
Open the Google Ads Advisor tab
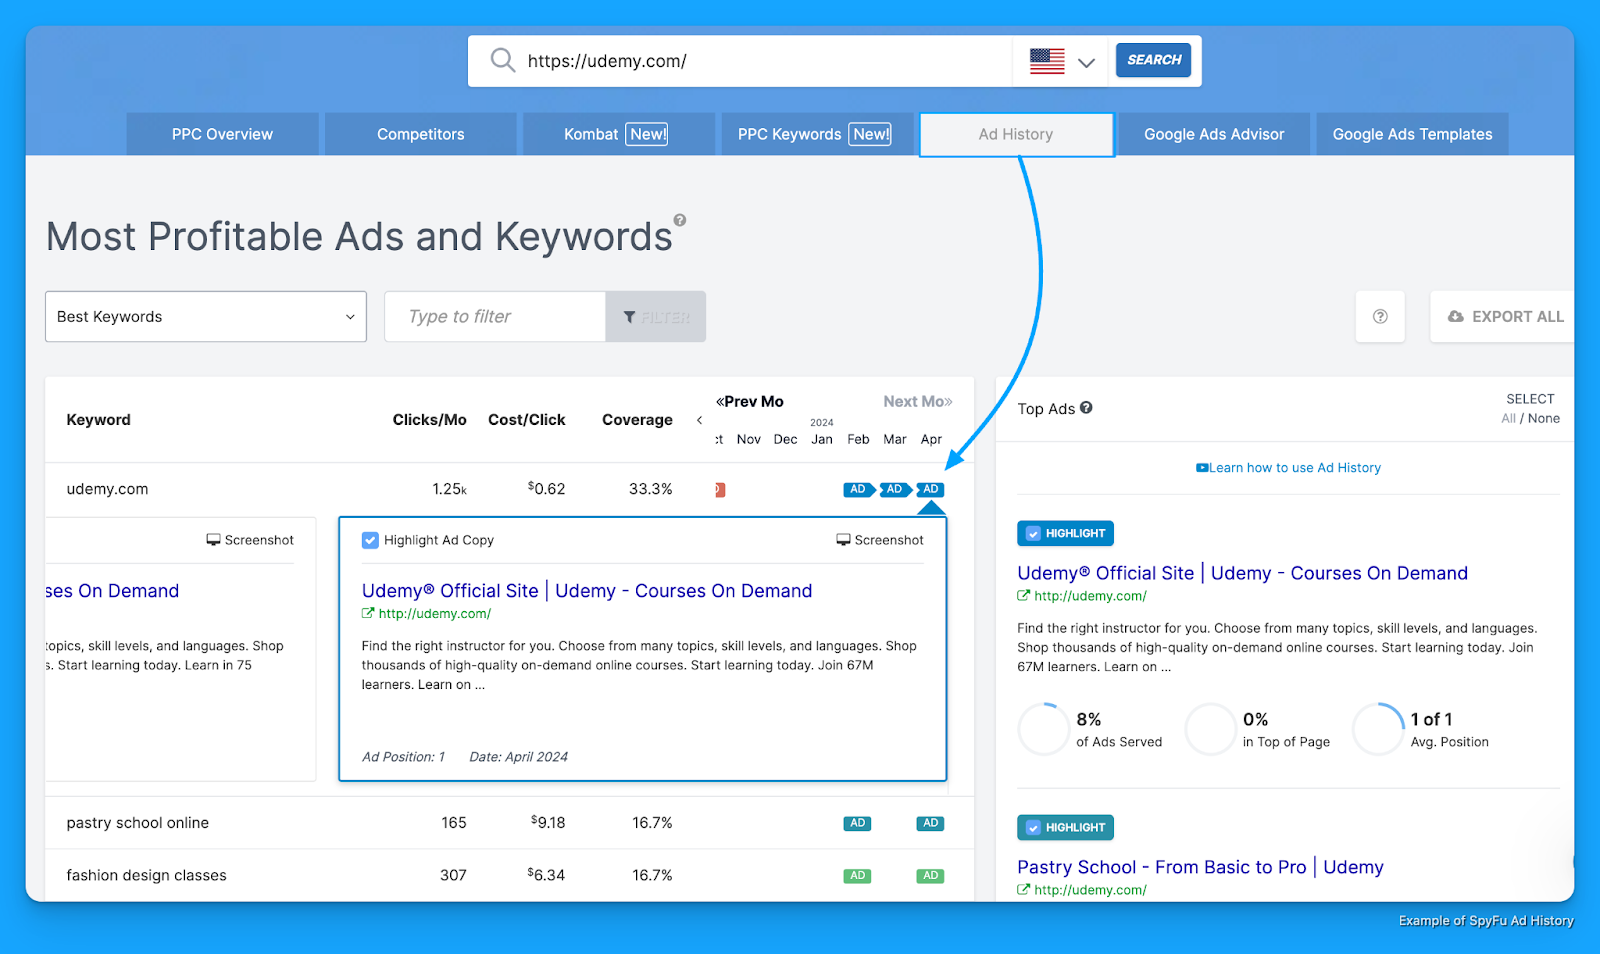[1214, 134]
